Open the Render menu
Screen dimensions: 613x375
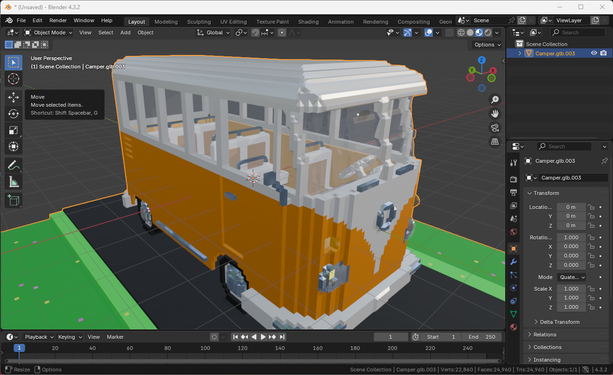point(58,20)
